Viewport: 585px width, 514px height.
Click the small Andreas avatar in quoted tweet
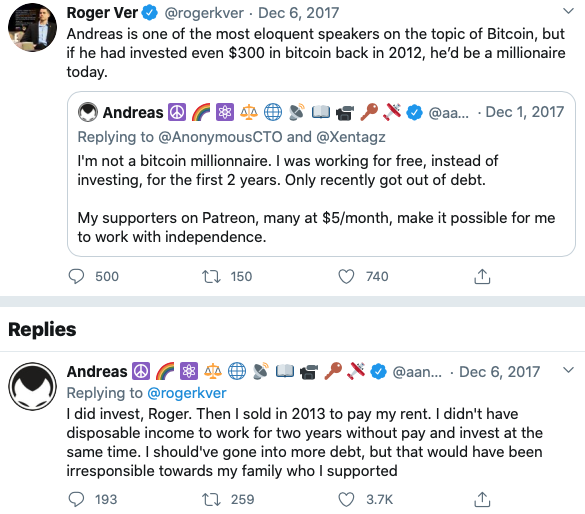pyautogui.click(x=88, y=112)
